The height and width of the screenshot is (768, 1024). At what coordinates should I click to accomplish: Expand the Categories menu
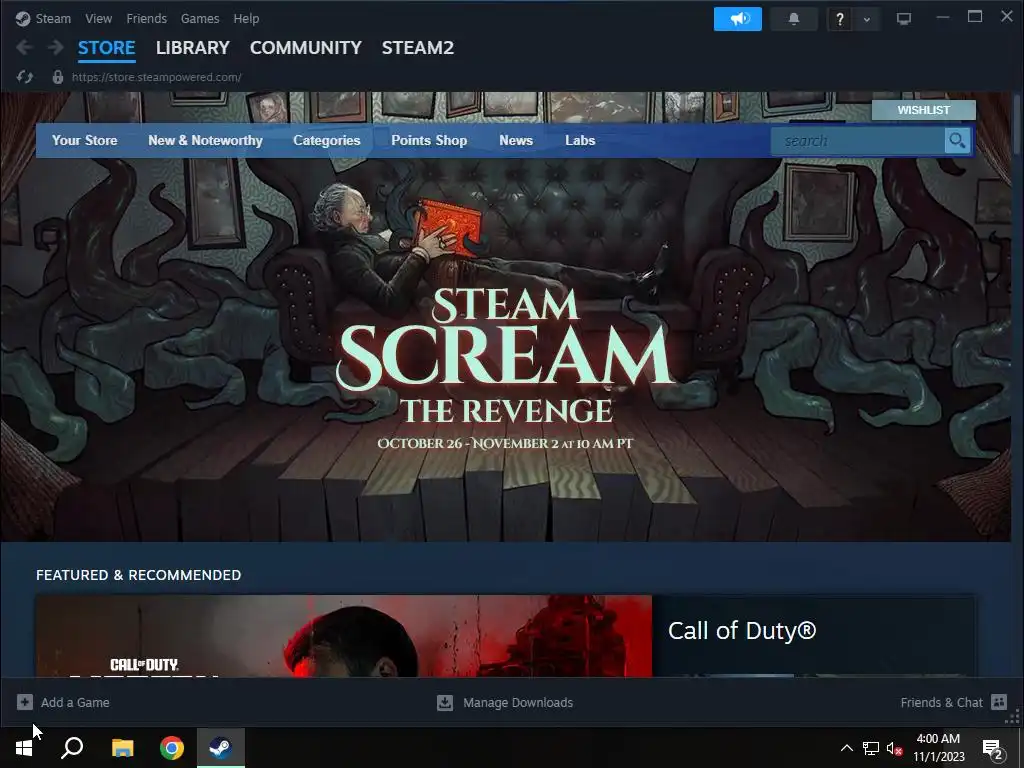(x=327, y=140)
